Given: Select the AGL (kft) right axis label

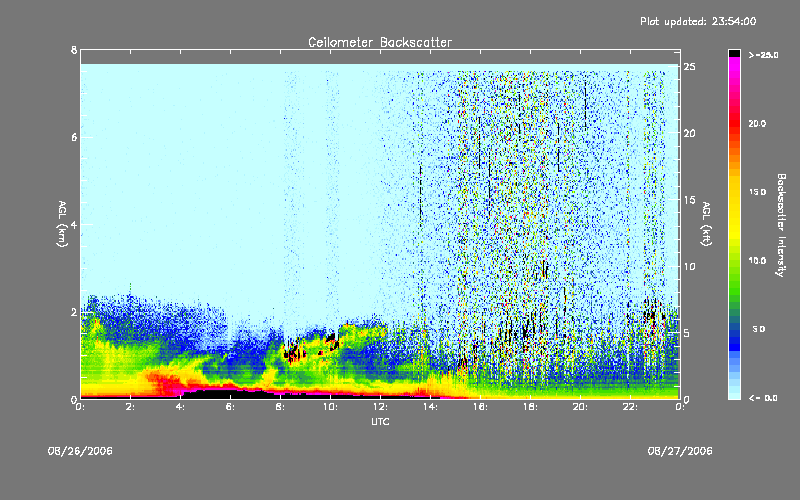Looking at the screenshot, I should click(706, 224).
